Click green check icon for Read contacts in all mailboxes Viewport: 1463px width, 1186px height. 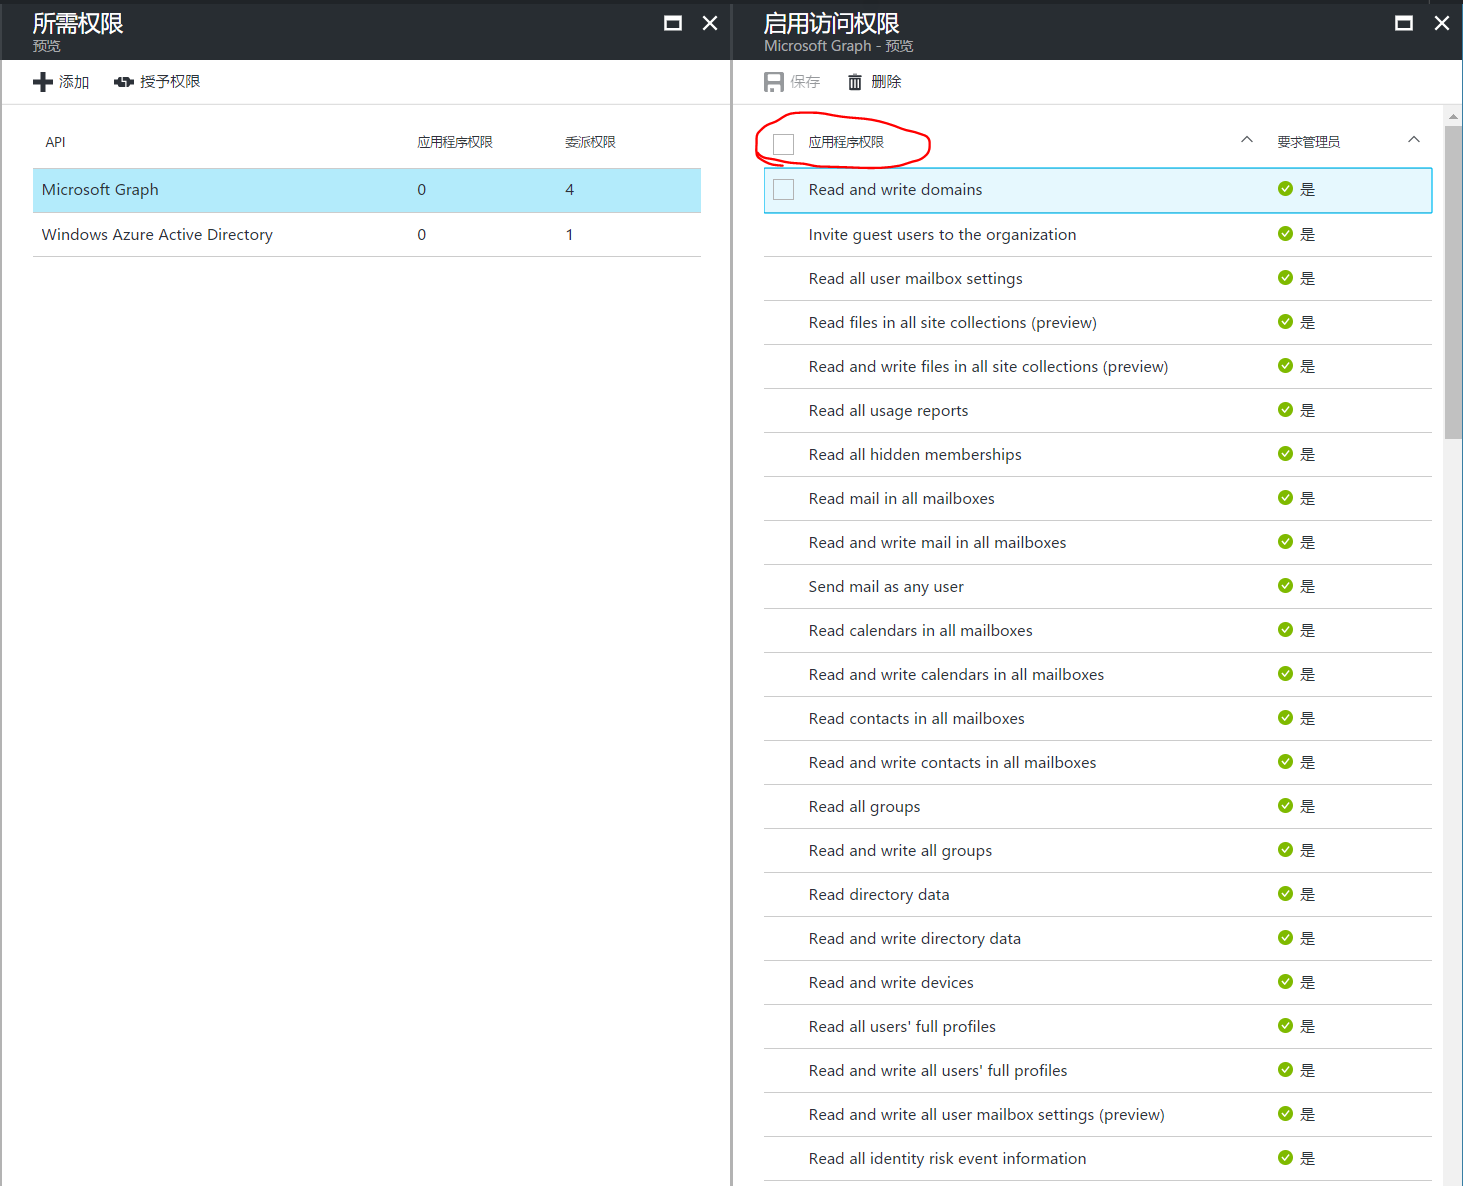click(1285, 717)
